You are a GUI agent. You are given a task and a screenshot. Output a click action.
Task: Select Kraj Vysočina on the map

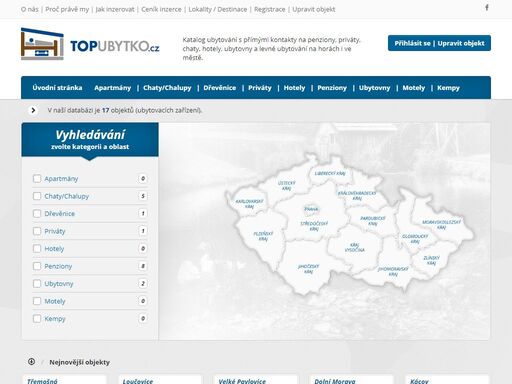(355, 247)
